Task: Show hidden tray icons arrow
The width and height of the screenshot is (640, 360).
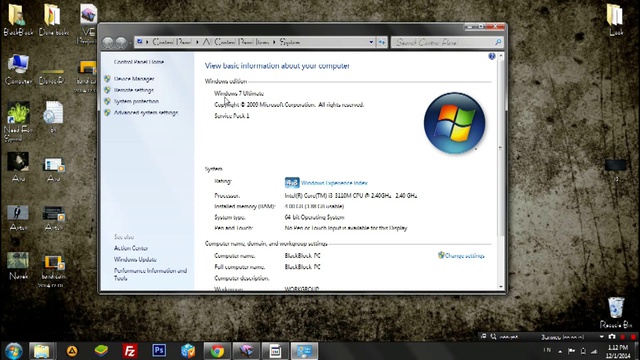Action: pos(560,351)
